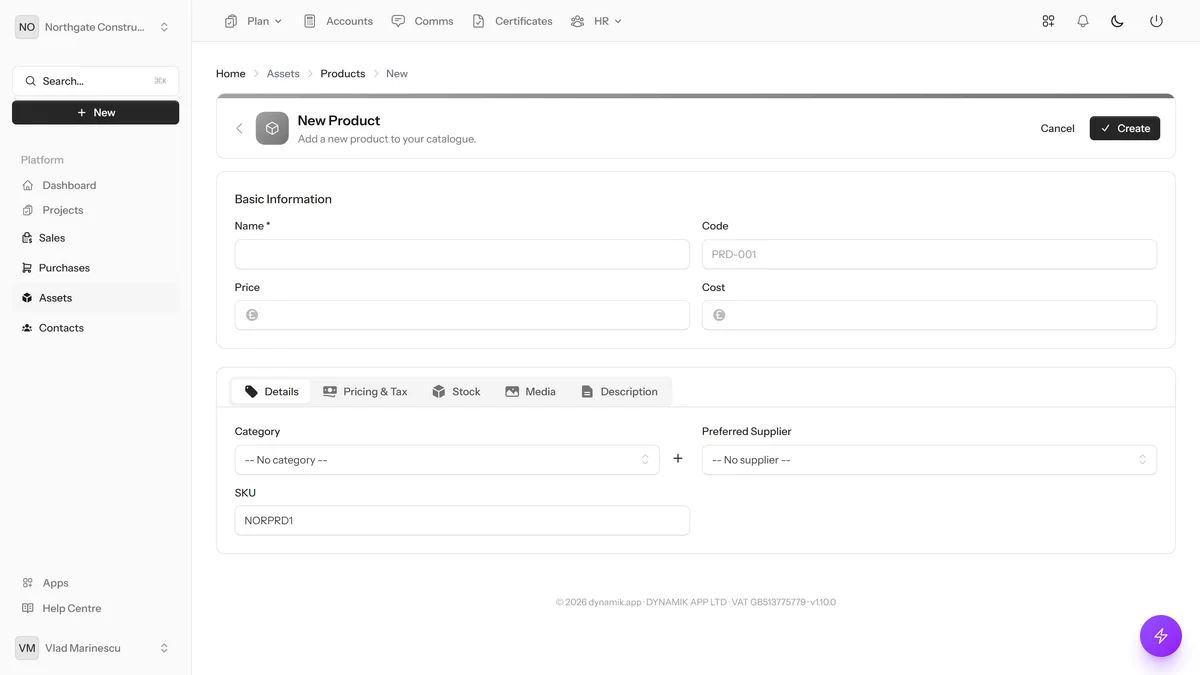Focus the Price input field
This screenshot has width=1200, height=675.
tap(462, 315)
